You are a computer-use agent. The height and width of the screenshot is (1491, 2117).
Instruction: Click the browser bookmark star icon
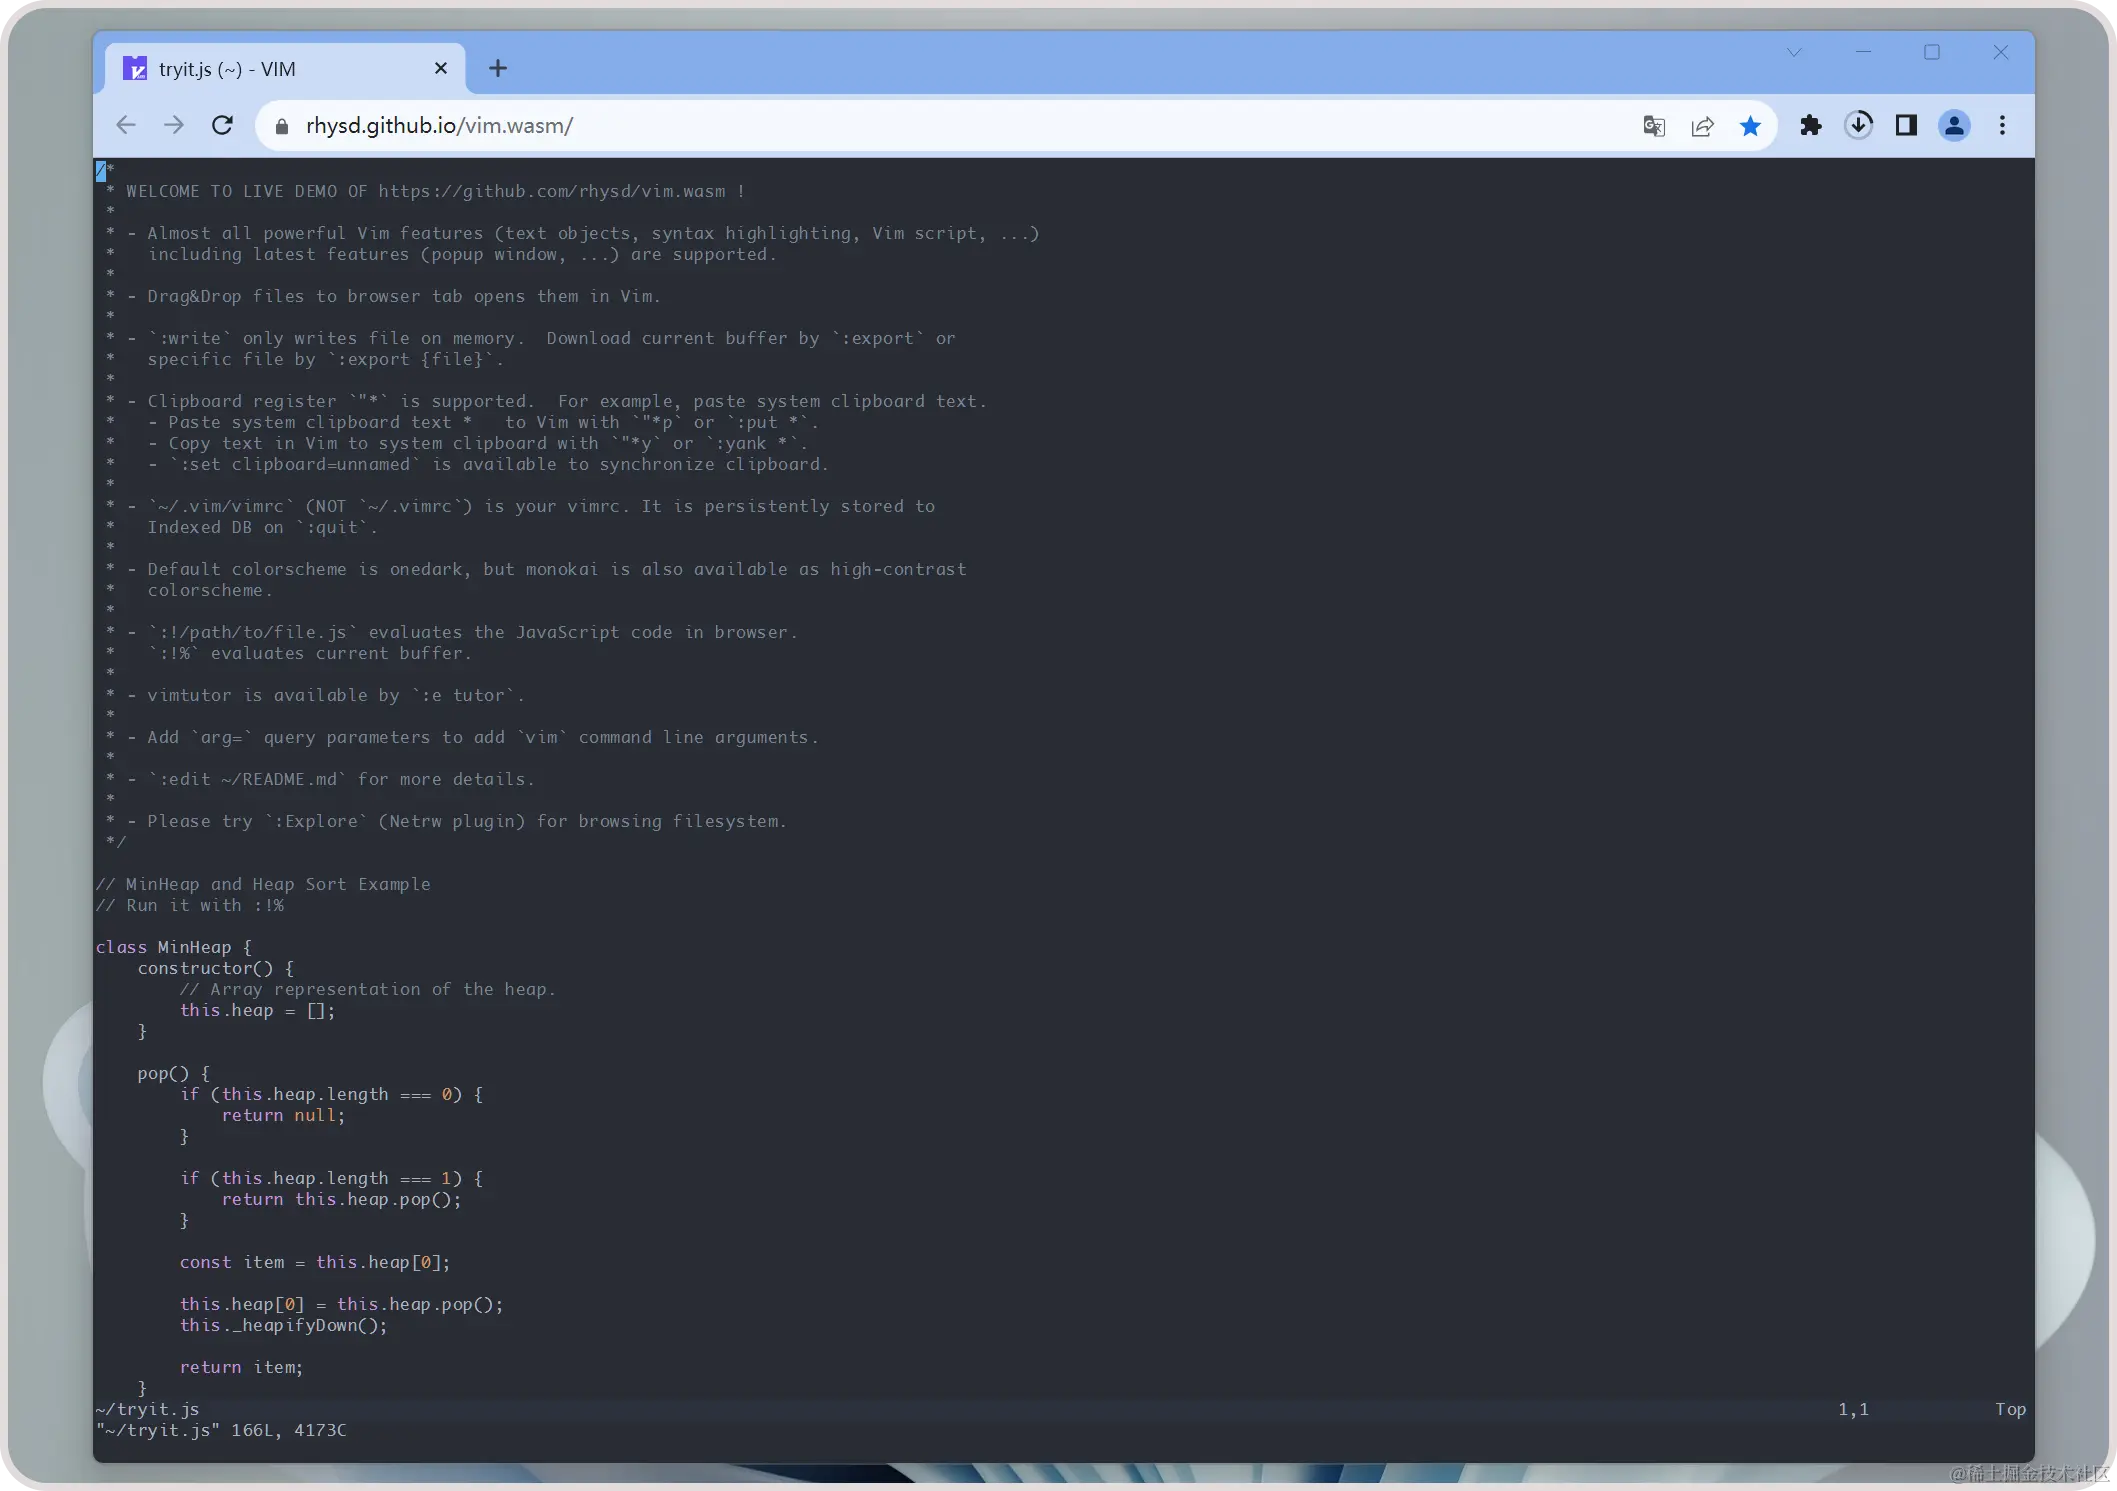tap(1752, 124)
